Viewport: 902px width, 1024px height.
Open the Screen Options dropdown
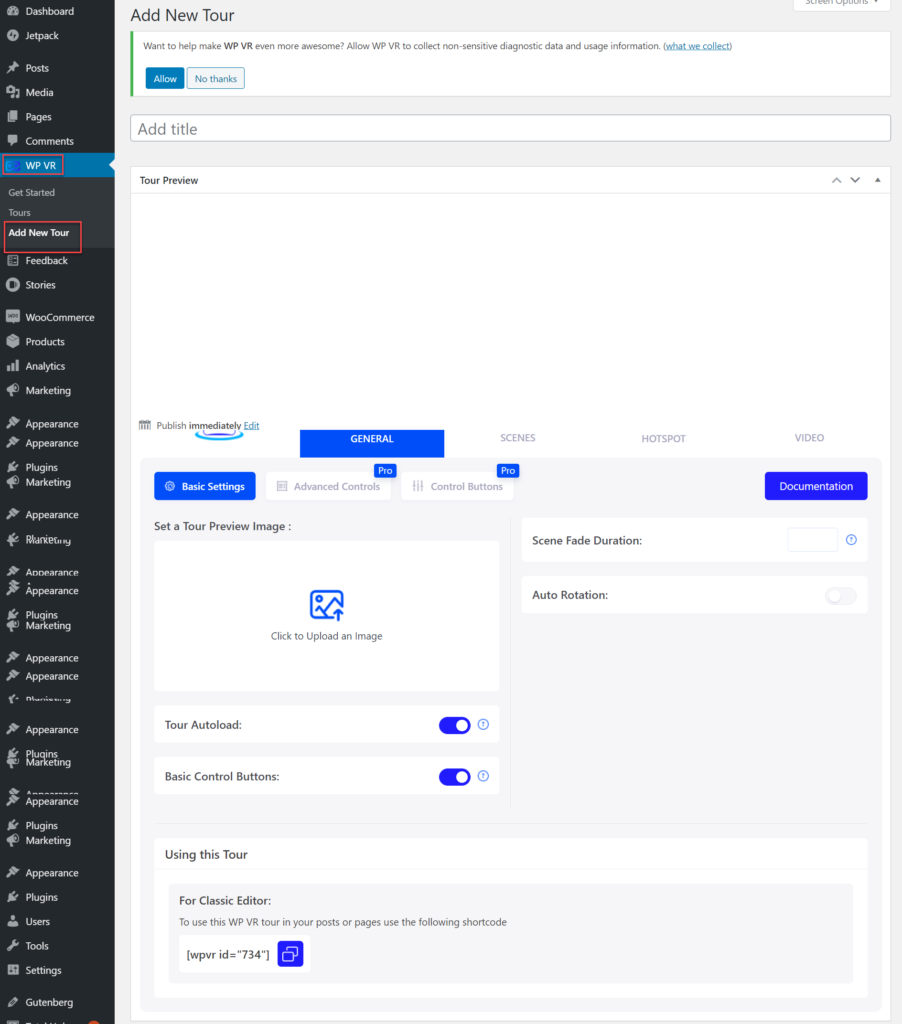coord(842,3)
